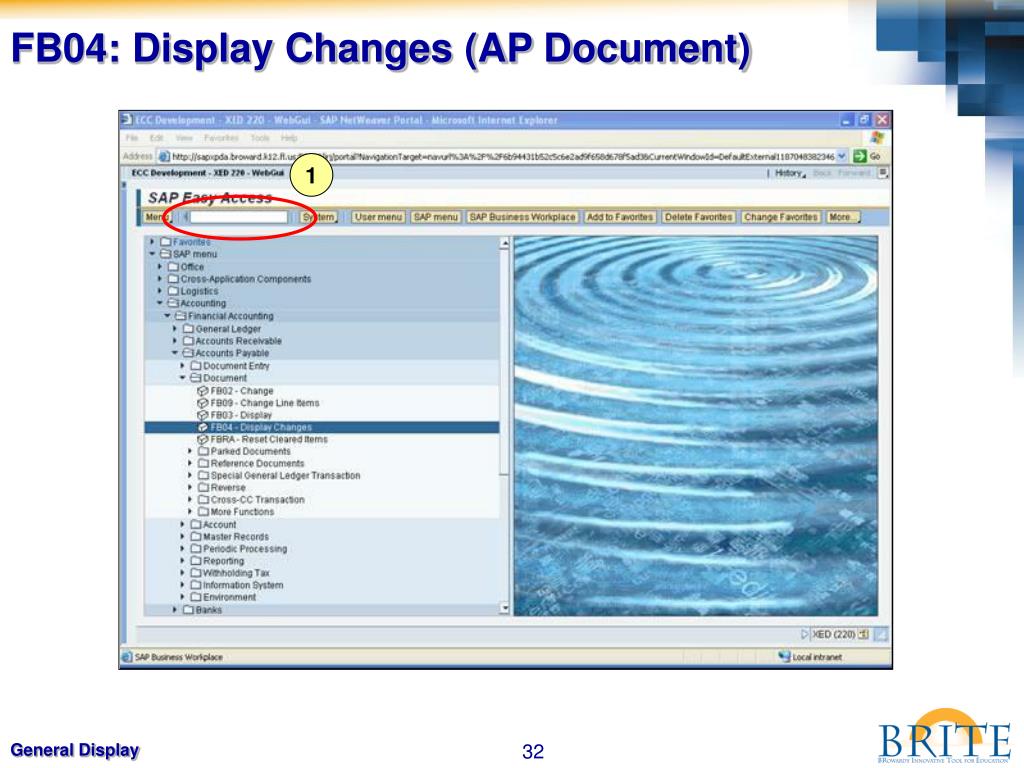Expand Document Entry folder
This screenshot has width=1024, height=768.
pos(183,366)
